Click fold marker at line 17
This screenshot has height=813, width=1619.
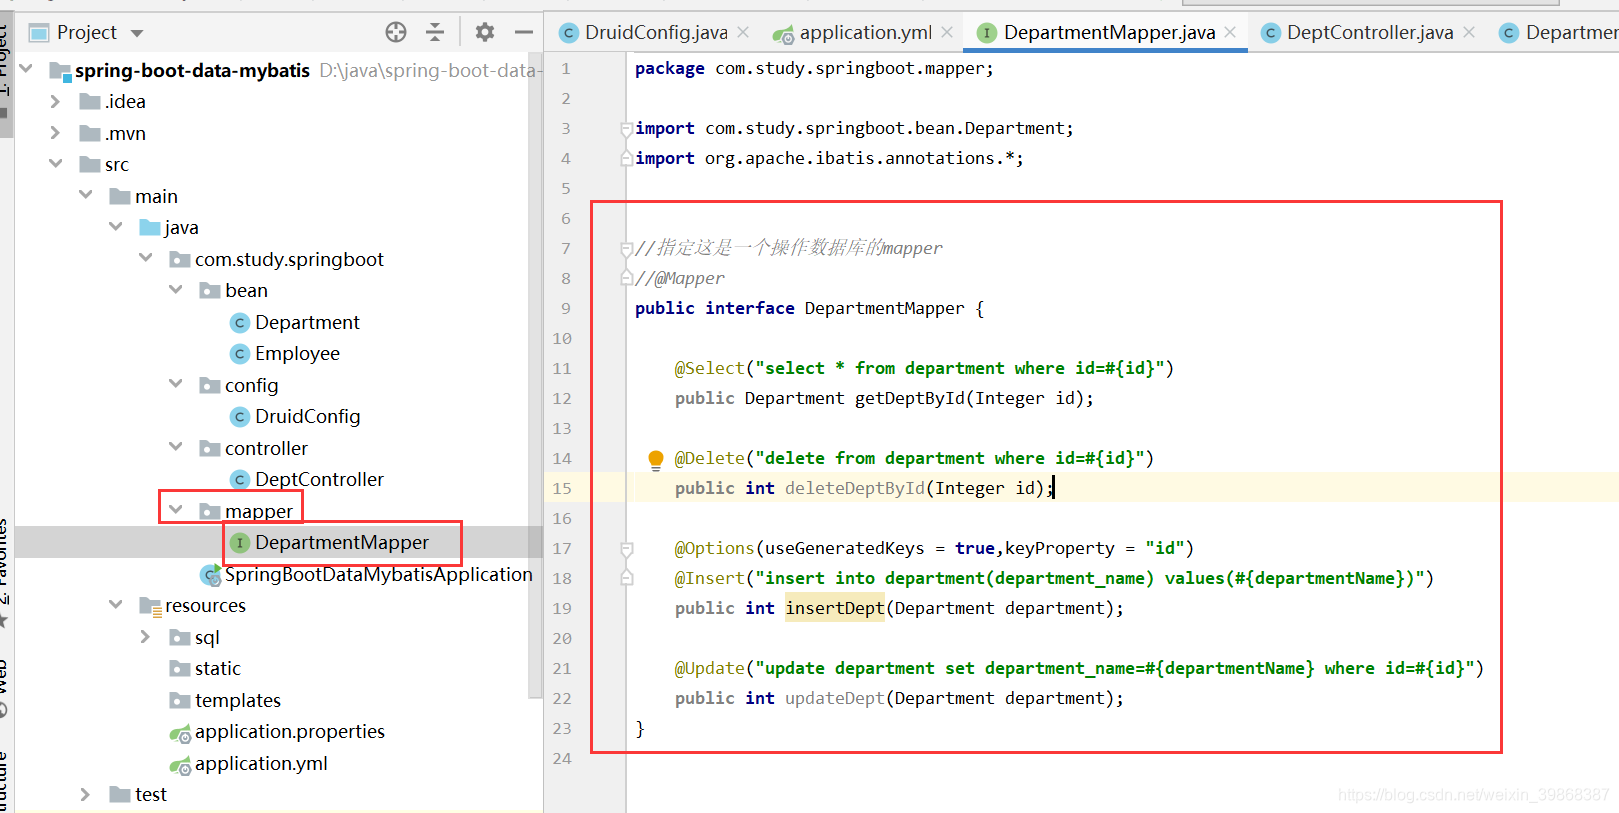click(x=626, y=549)
